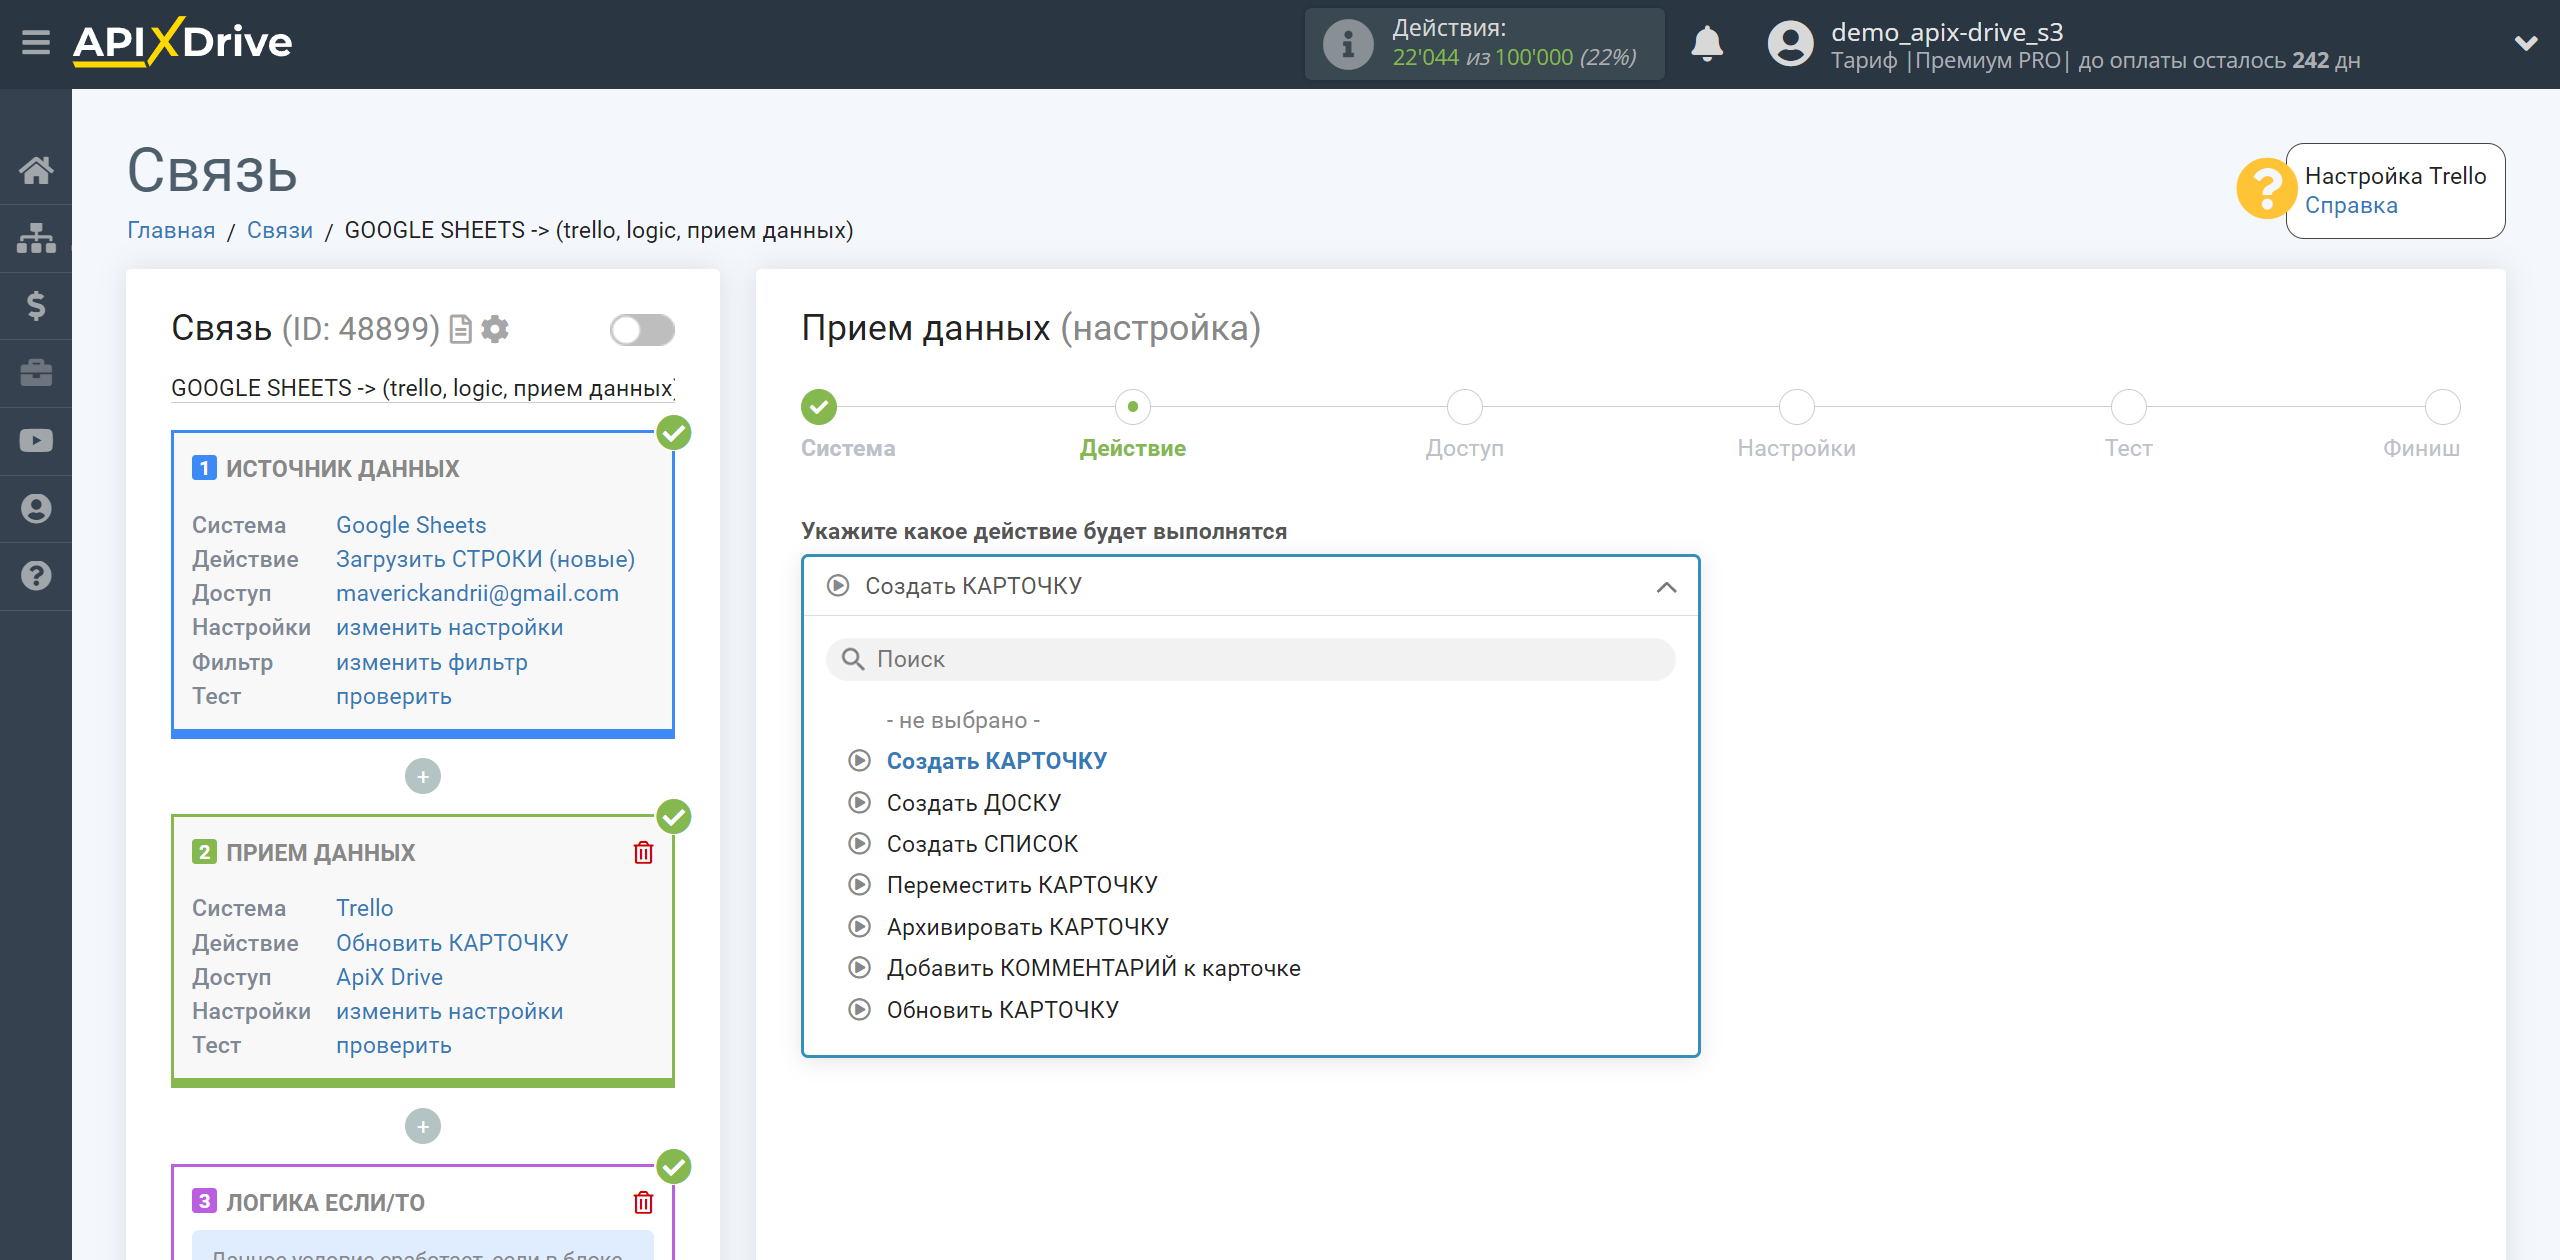Screen dimensions: 2560x1260
Task: Open ApiX Drive access link
Action: pyautogui.click(x=389, y=977)
